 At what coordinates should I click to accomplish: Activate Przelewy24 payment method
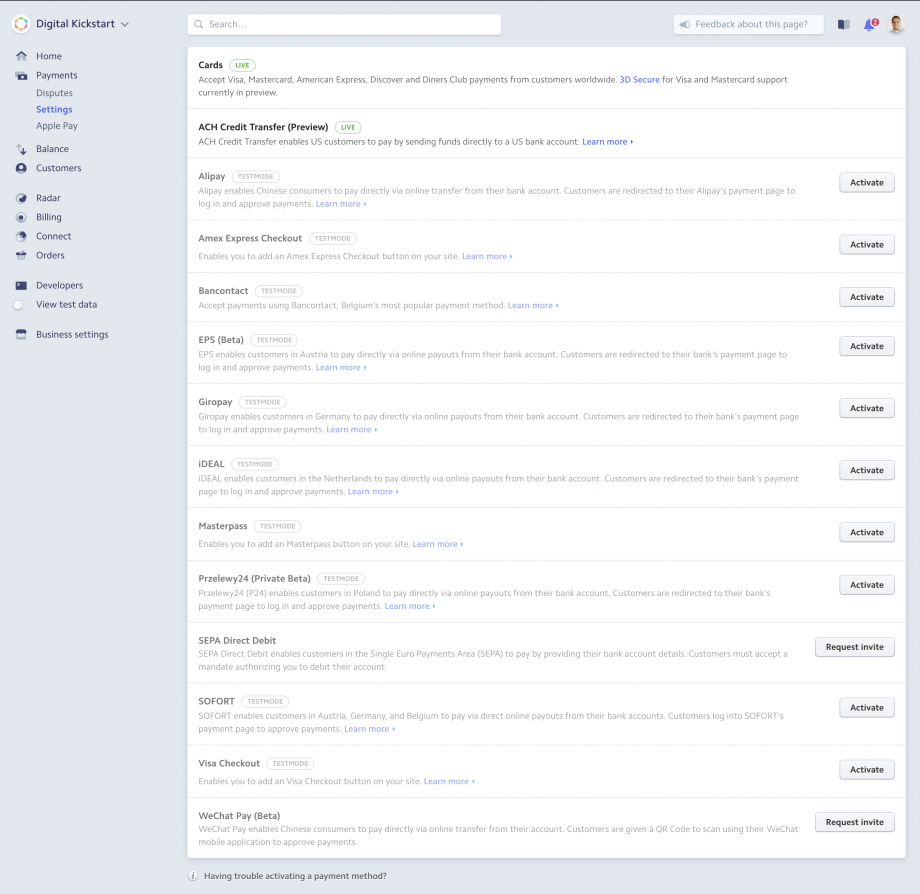pos(867,585)
